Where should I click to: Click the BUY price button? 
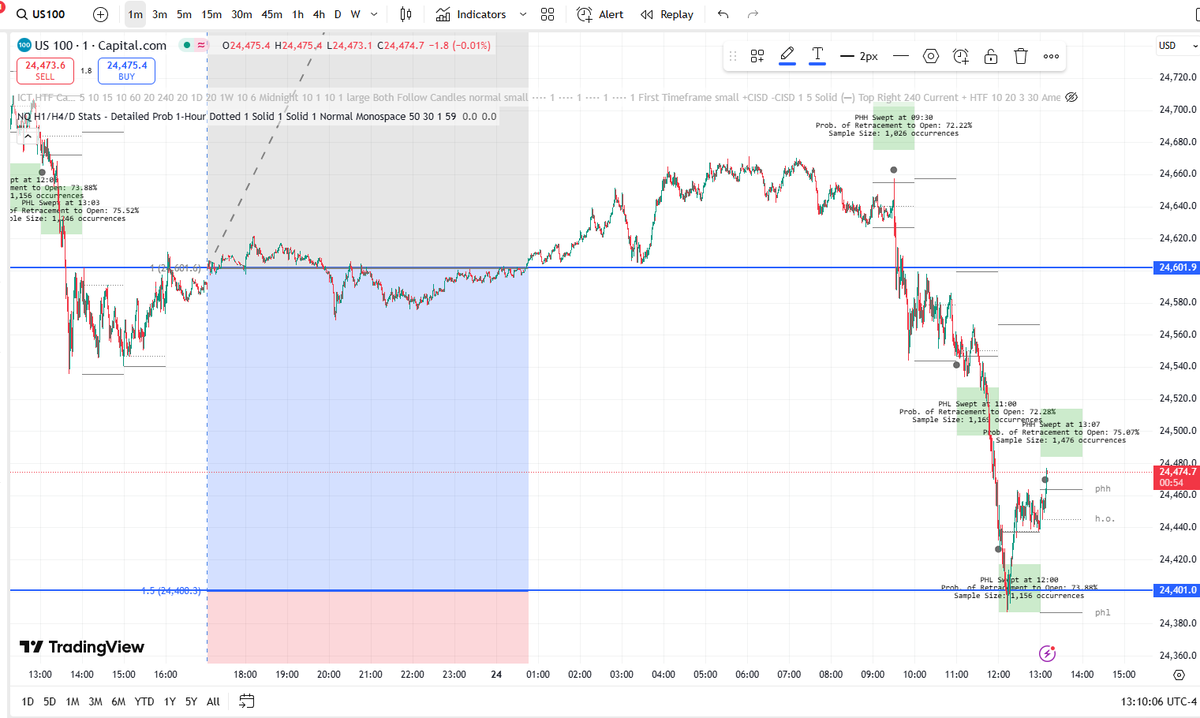pos(126,69)
